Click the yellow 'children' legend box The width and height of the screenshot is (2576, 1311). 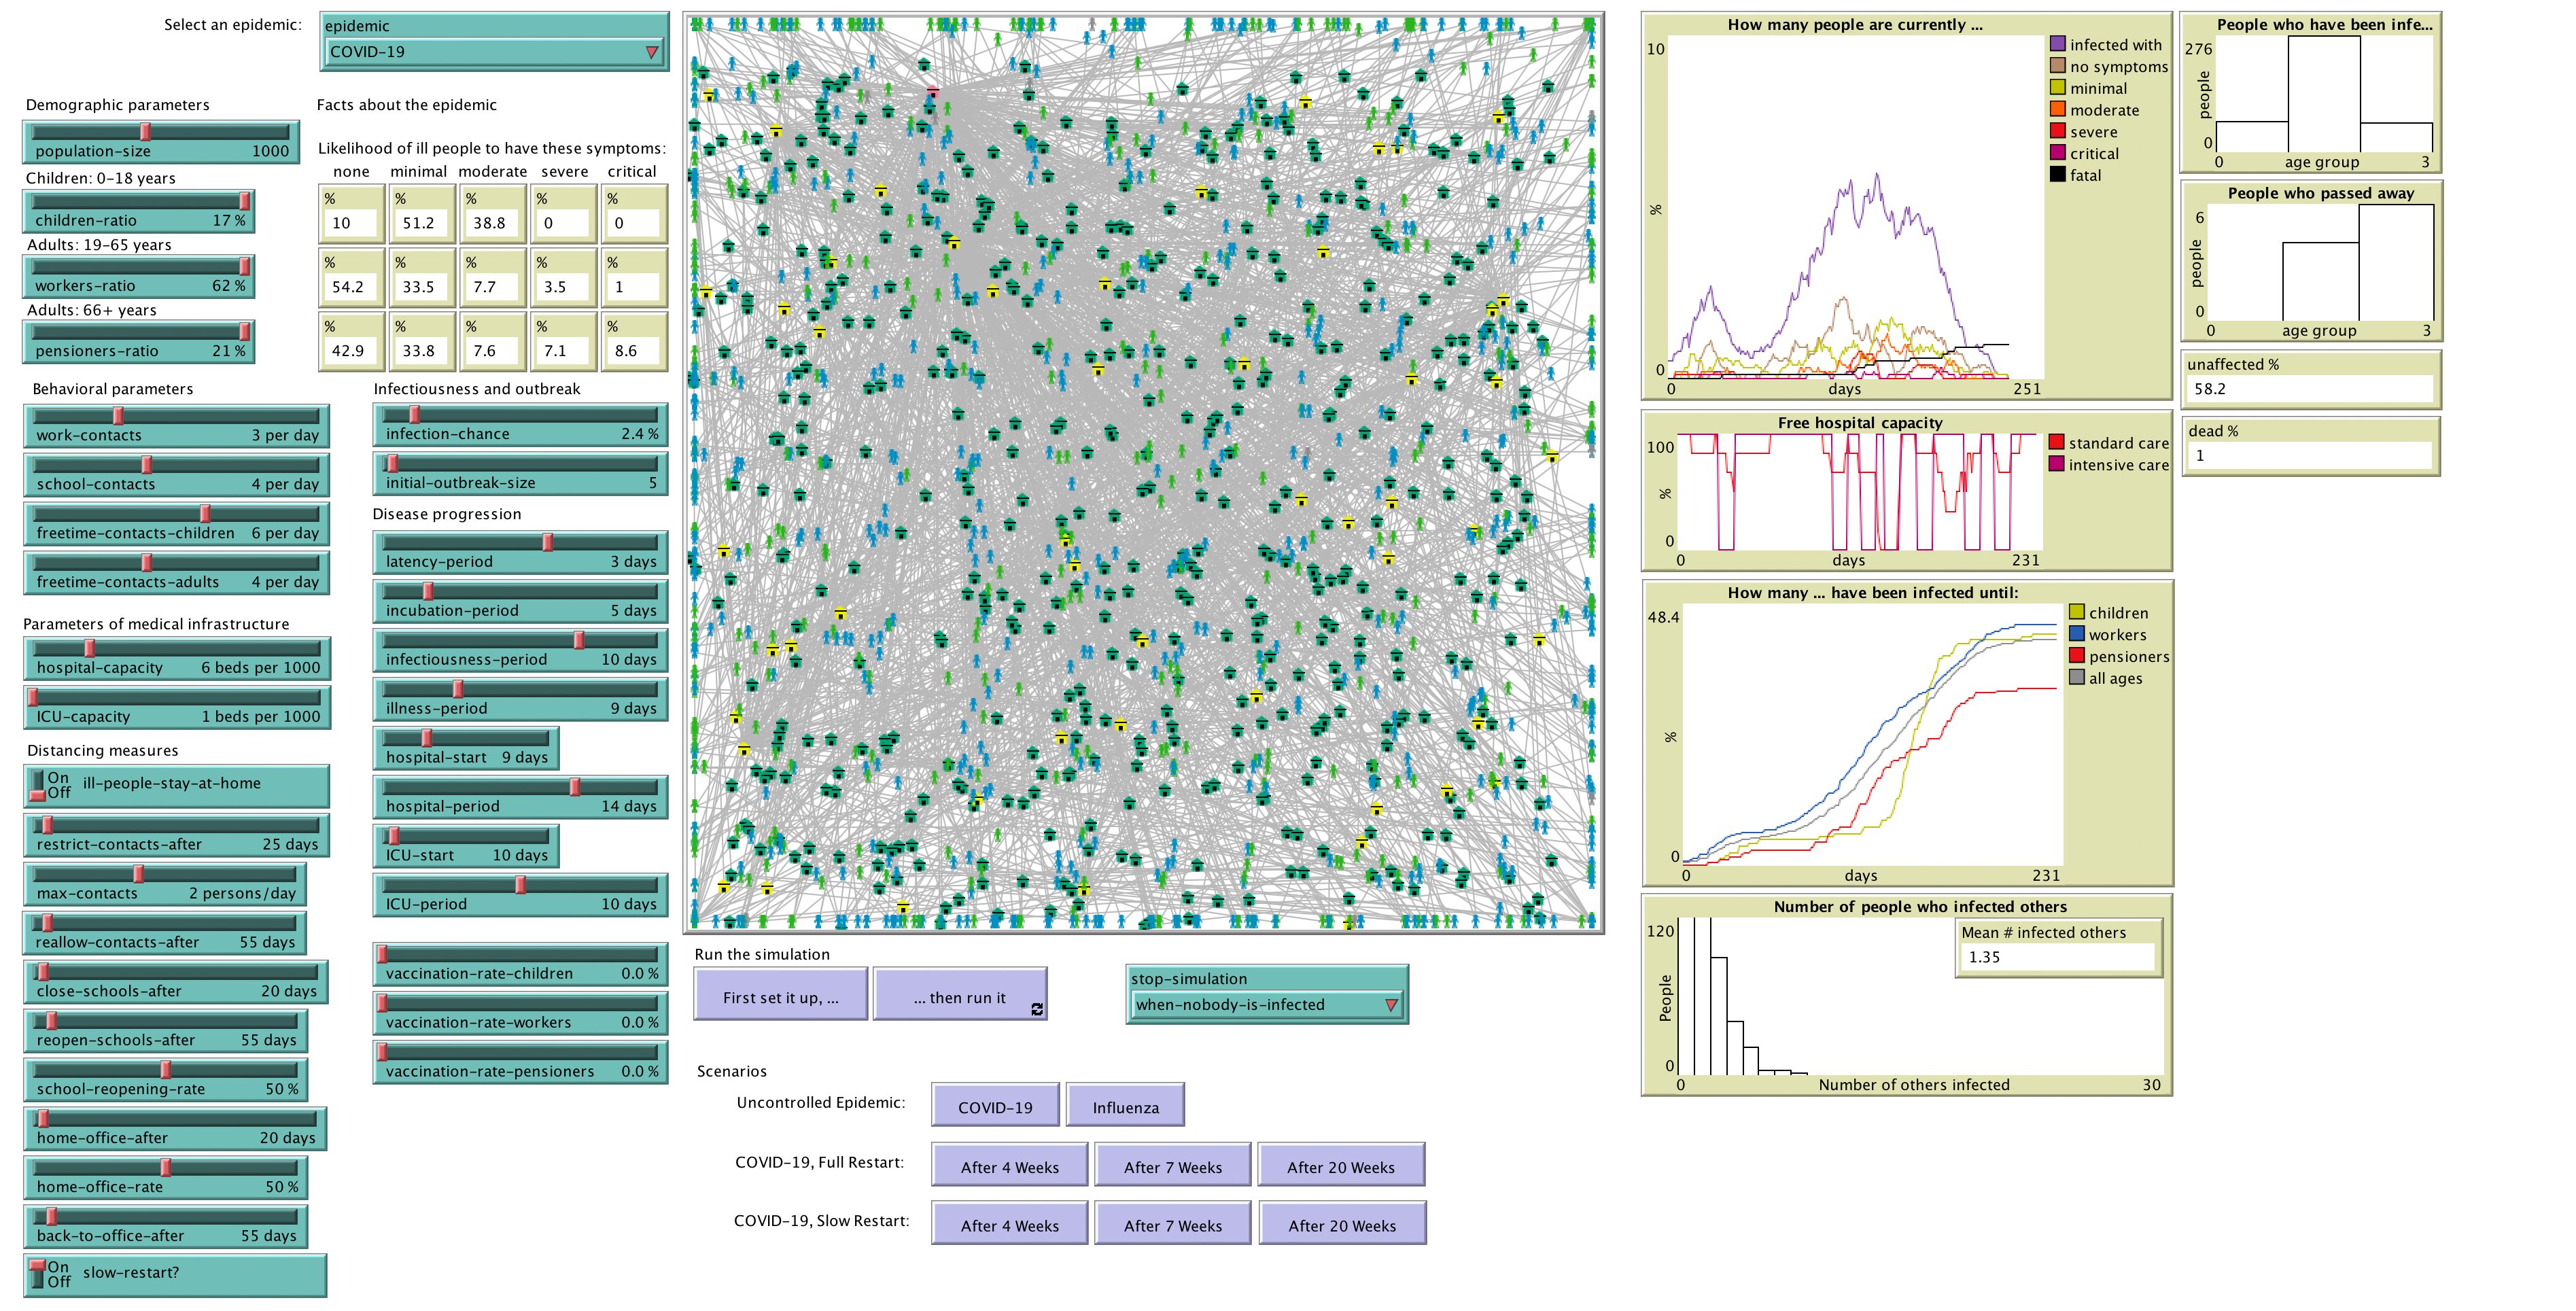click(x=2076, y=612)
